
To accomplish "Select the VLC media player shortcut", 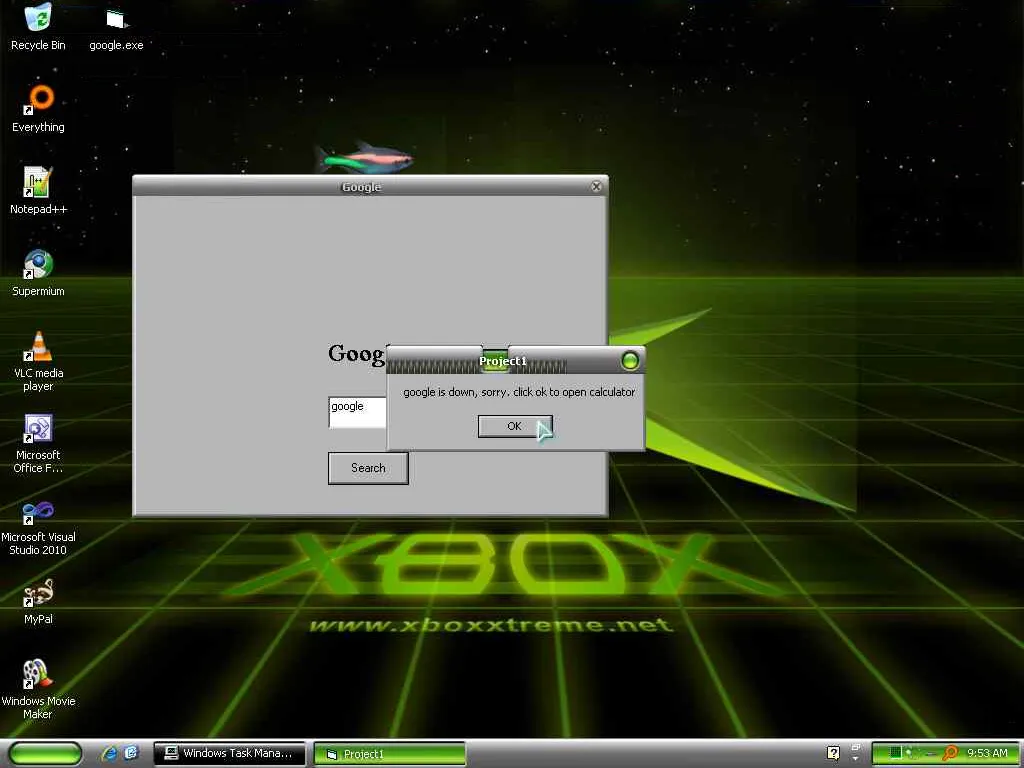I will (x=39, y=361).
